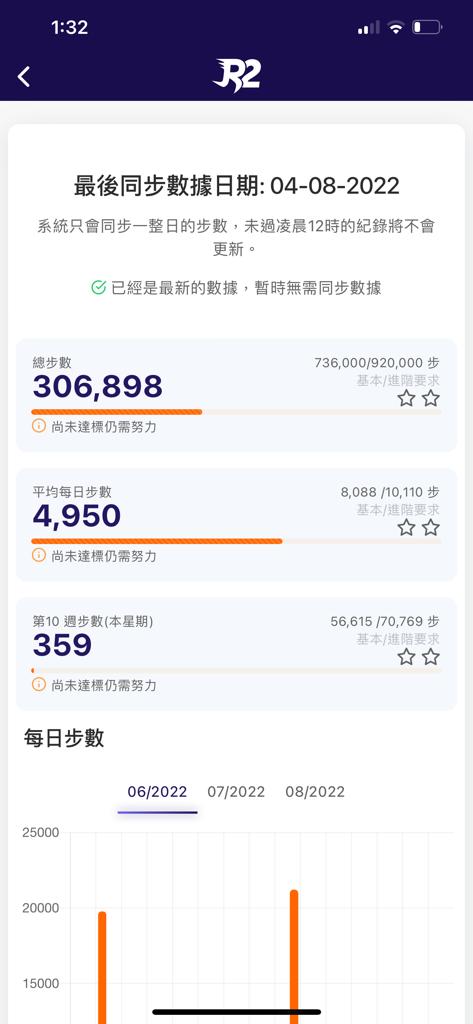The width and height of the screenshot is (473, 1024).
Task: Tap the 306,898 total steps value
Action: pos(98,387)
